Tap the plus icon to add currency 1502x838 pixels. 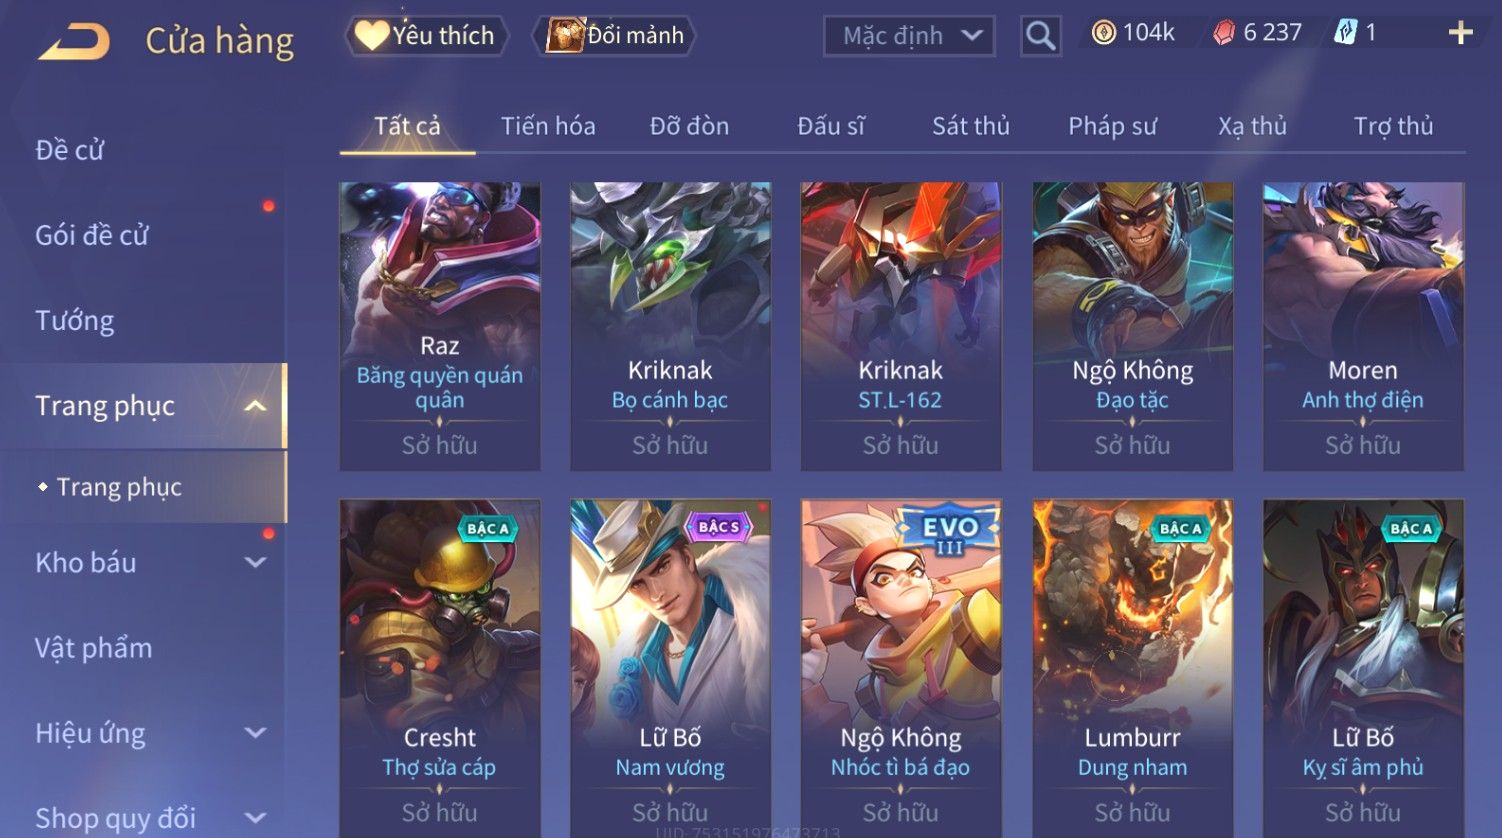(x=1460, y=33)
